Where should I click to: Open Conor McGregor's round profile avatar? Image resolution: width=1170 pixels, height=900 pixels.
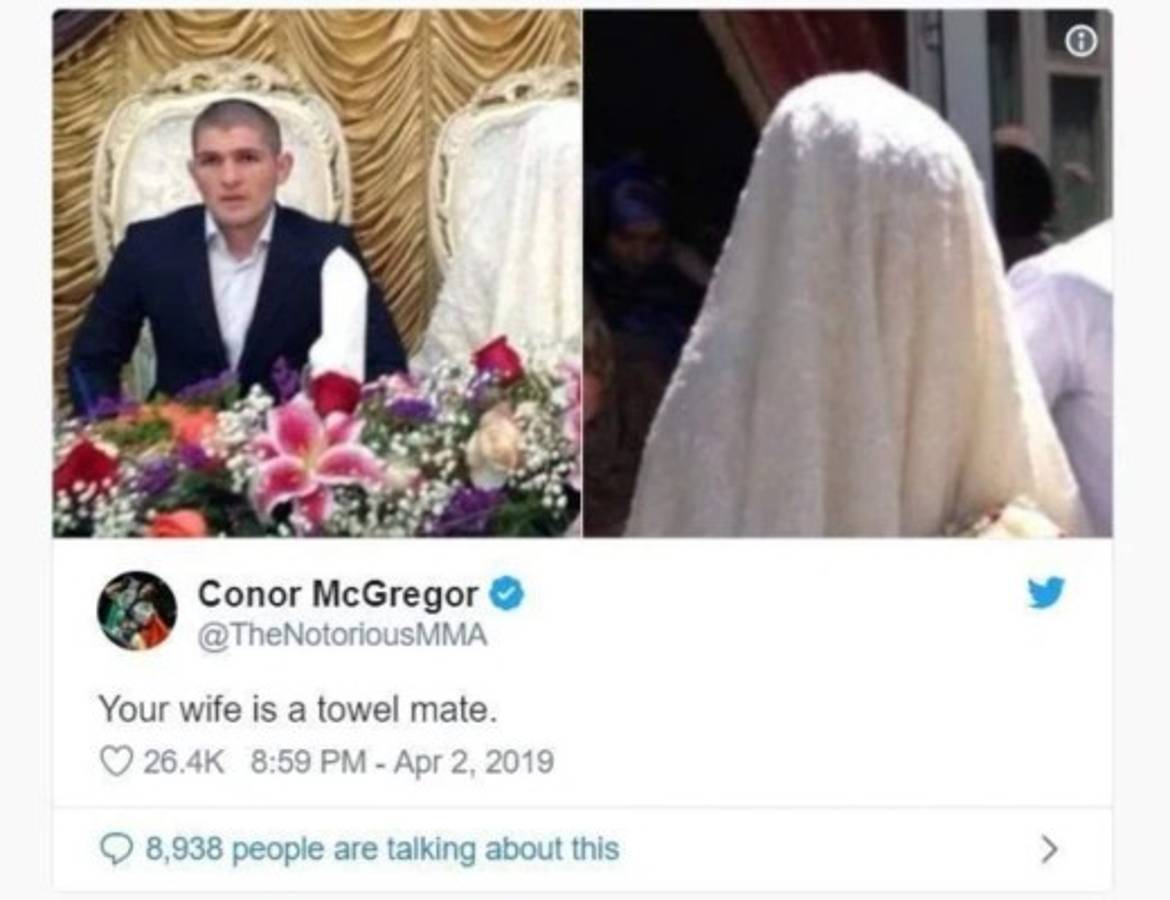(x=137, y=611)
